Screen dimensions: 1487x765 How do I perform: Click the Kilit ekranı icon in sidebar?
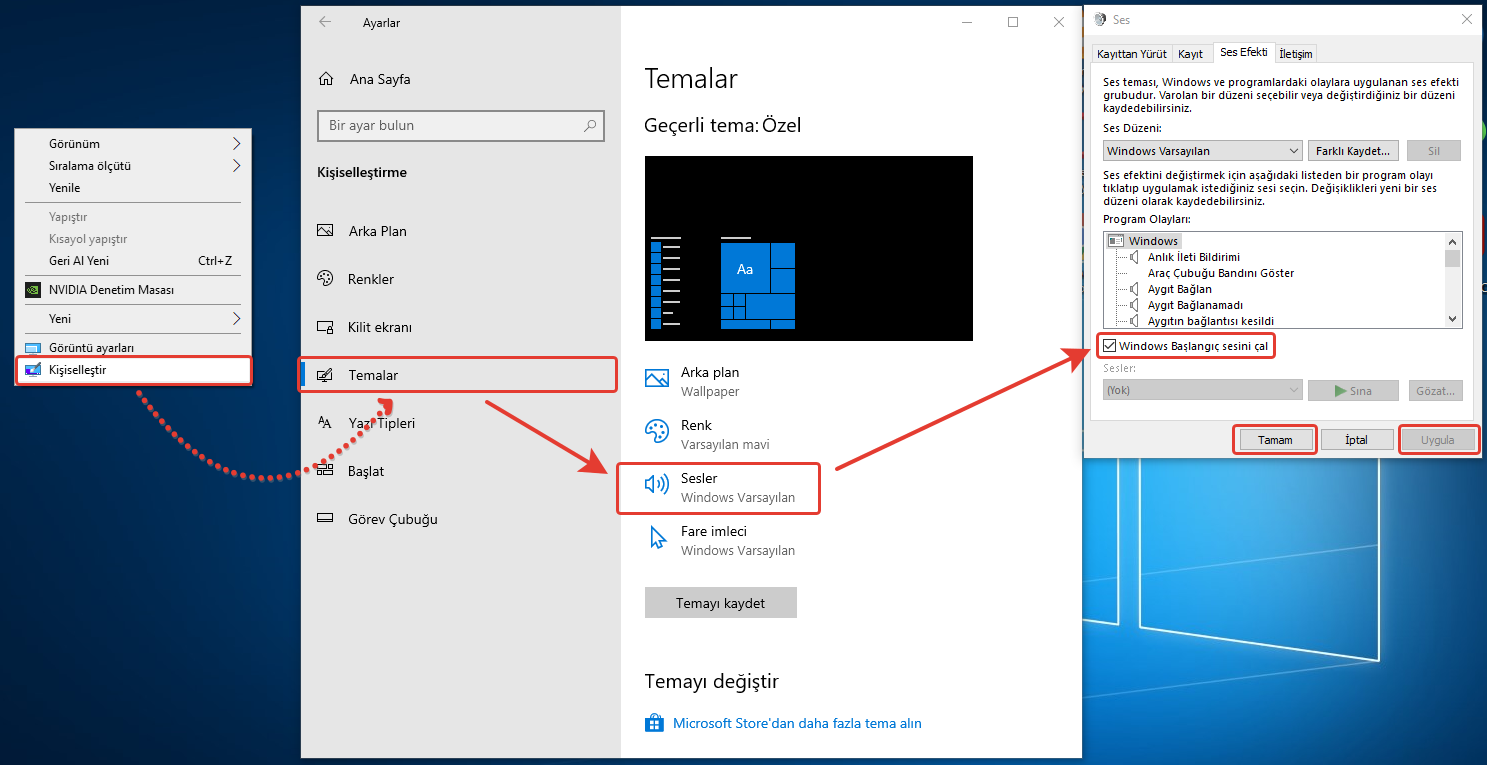[x=325, y=327]
